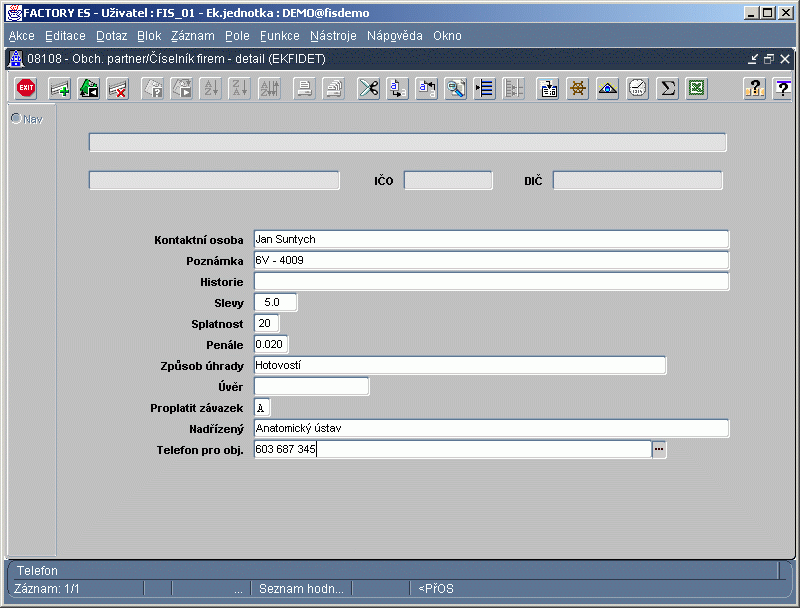800x608 pixels.
Task: Click the Způsob úhrady field with Hotovostí
Action: [x=460, y=365]
